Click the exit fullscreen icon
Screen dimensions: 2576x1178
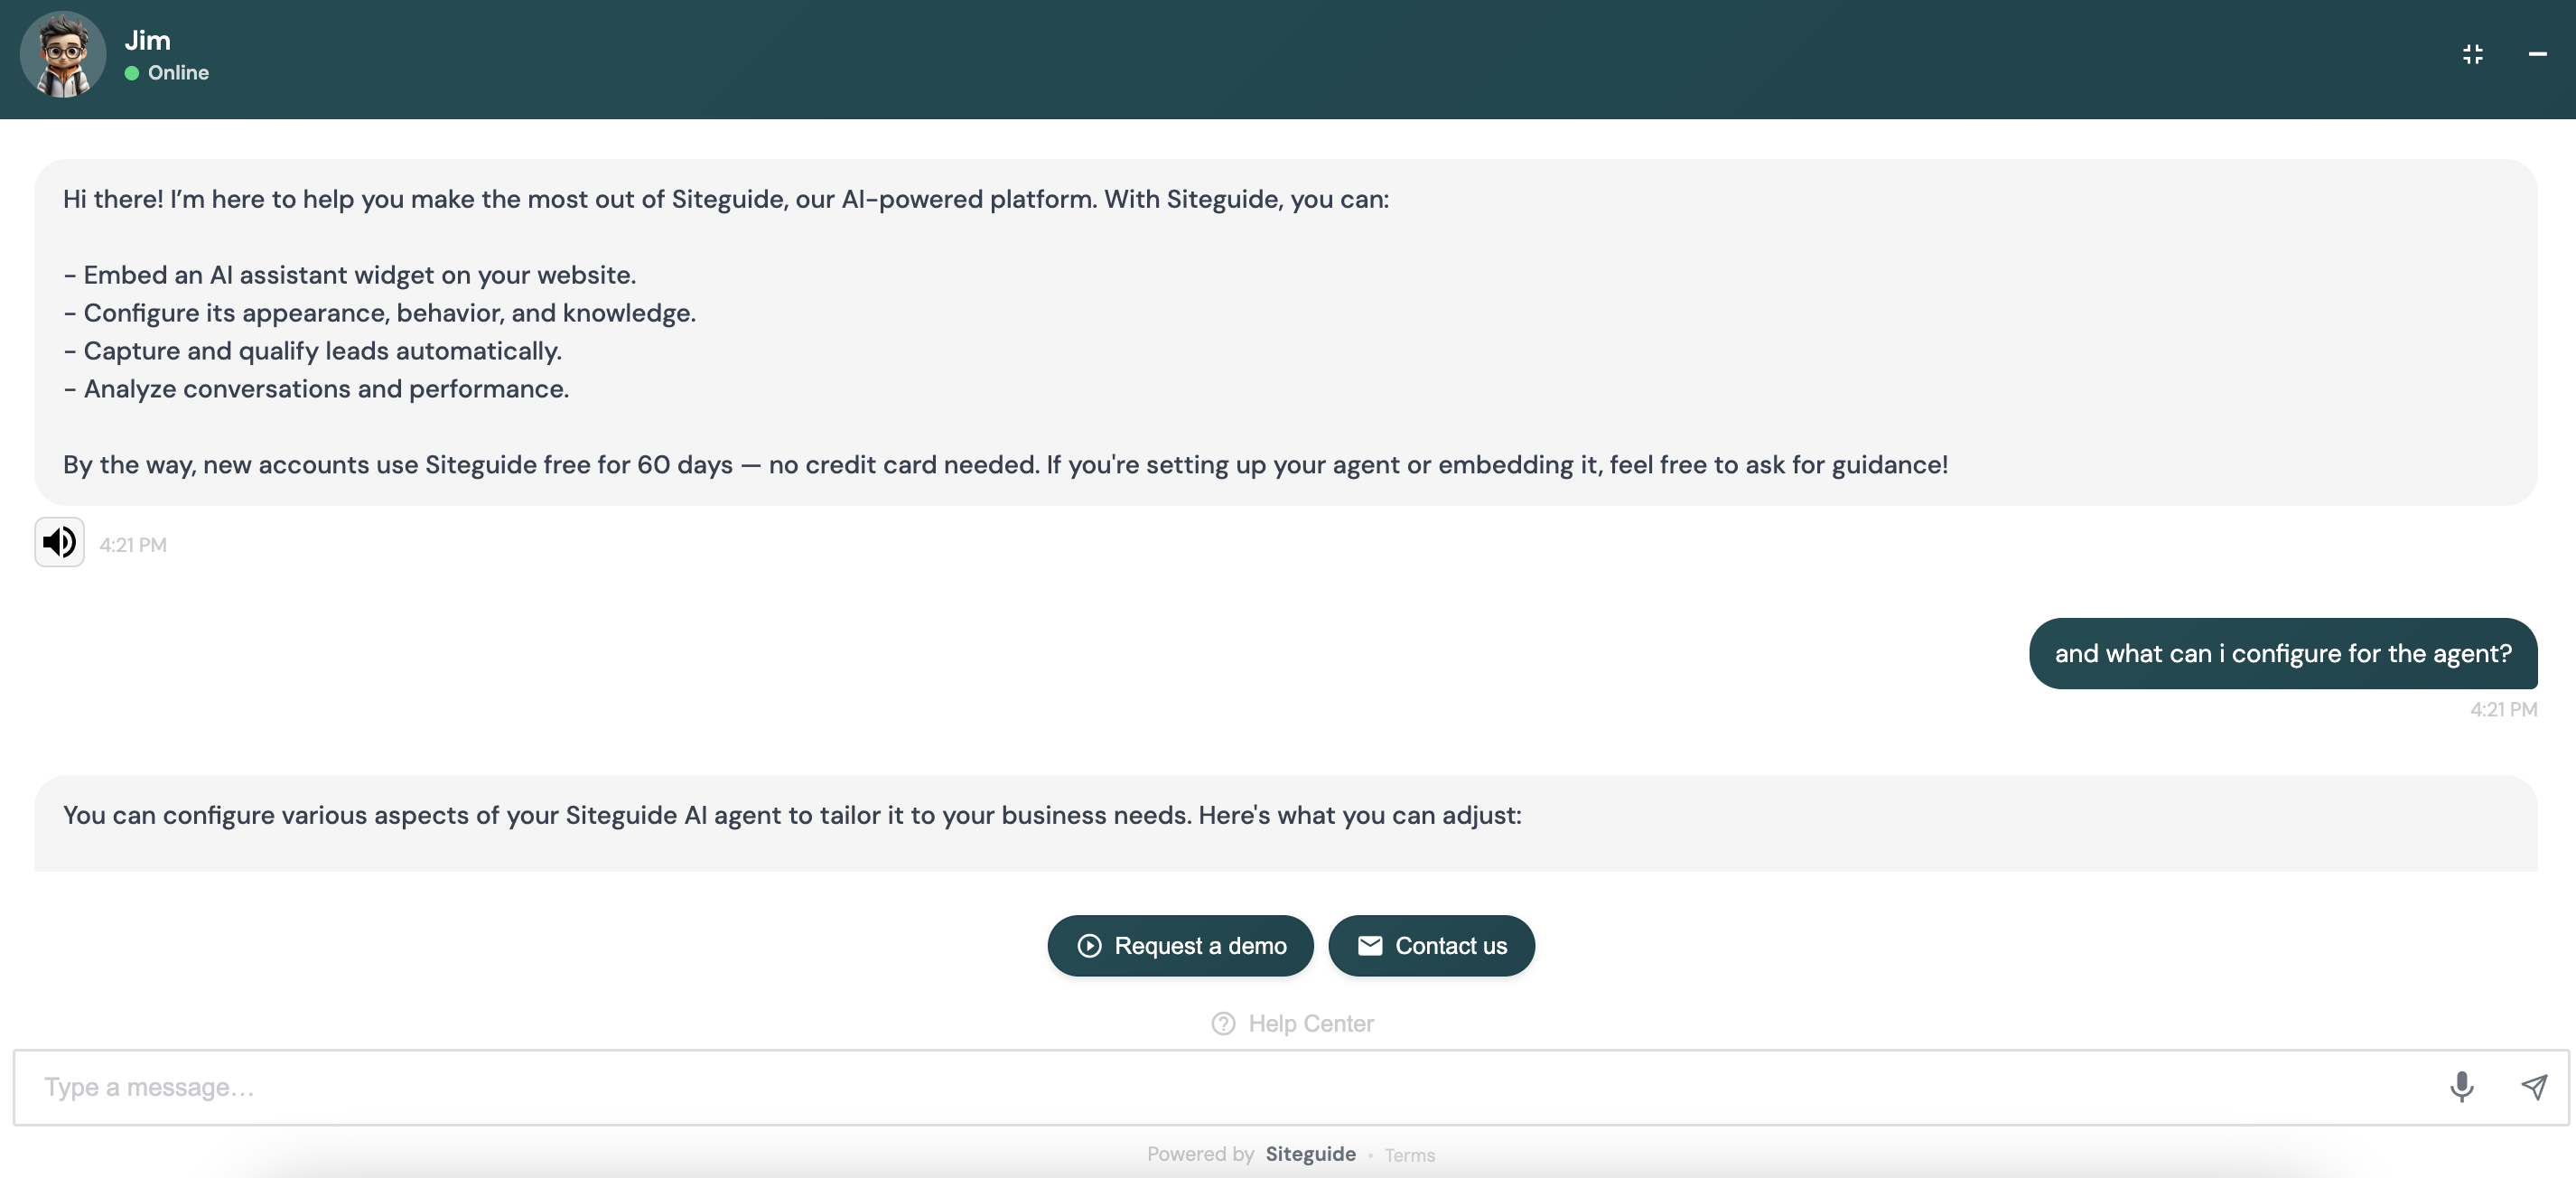[2473, 55]
